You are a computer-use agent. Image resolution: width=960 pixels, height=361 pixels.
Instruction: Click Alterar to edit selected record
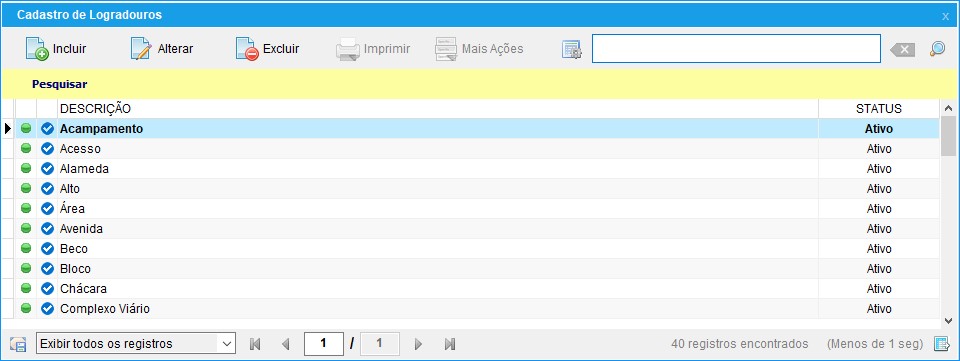click(x=162, y=49)
